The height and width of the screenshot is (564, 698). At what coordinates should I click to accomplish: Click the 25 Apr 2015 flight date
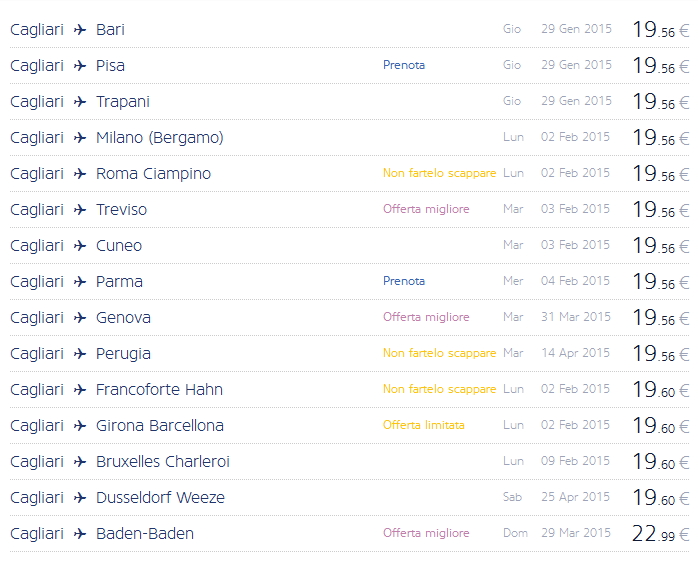click(576, 497)
